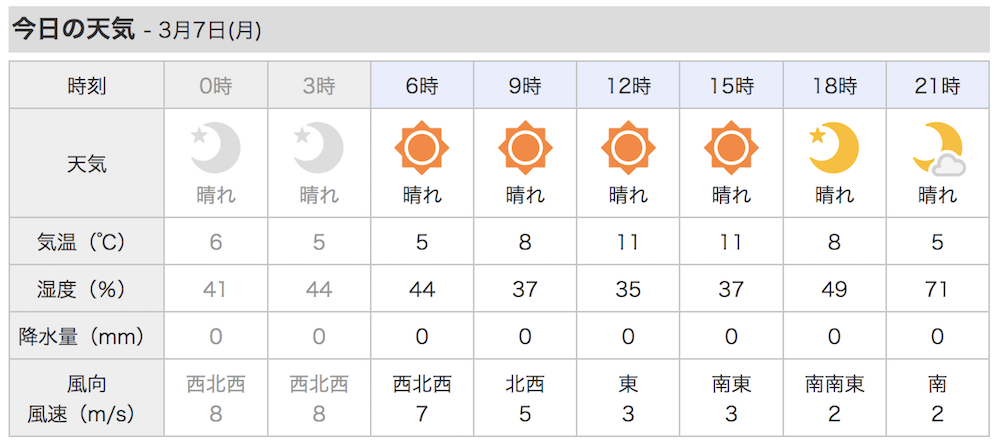
Task: Click the 今日の天気 heading
Action: point(73,30)
